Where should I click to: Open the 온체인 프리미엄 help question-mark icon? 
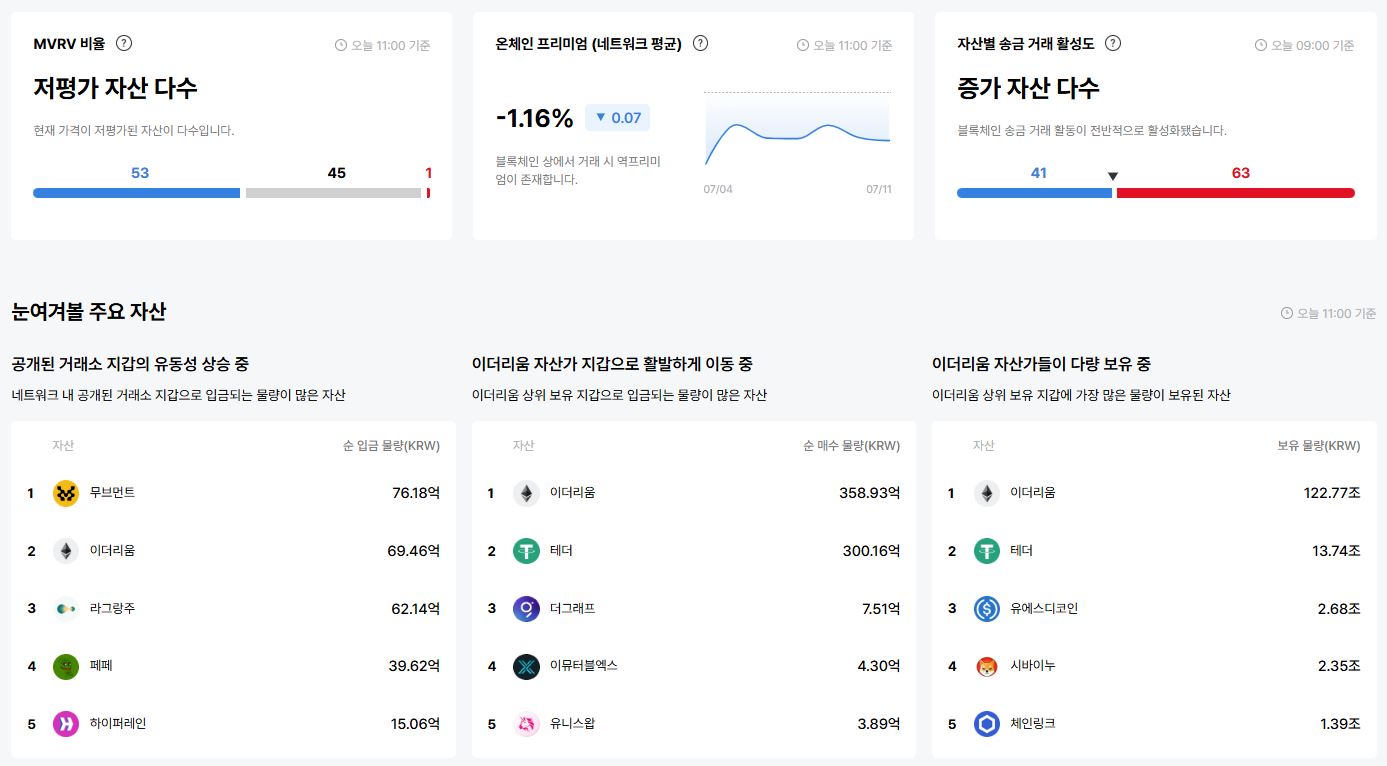coord(701,43)
